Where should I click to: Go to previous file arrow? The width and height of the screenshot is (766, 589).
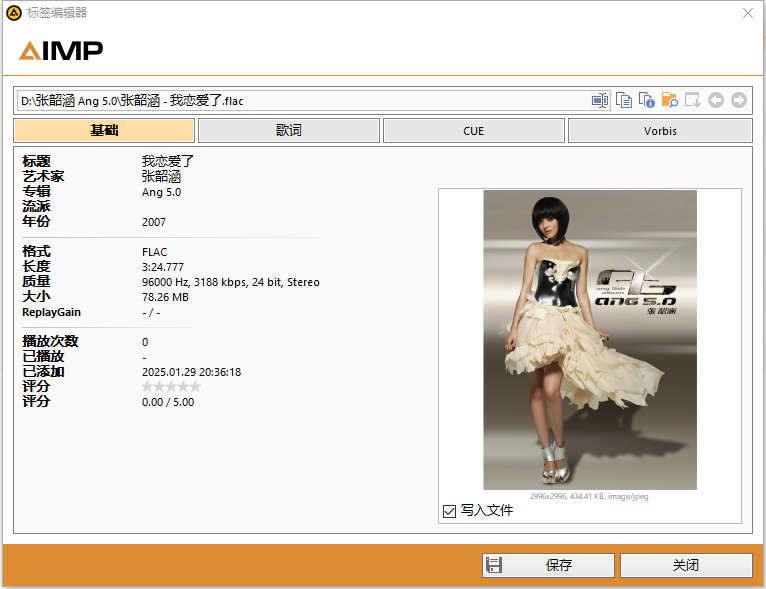pyautogui.click(x=716, y=100)
